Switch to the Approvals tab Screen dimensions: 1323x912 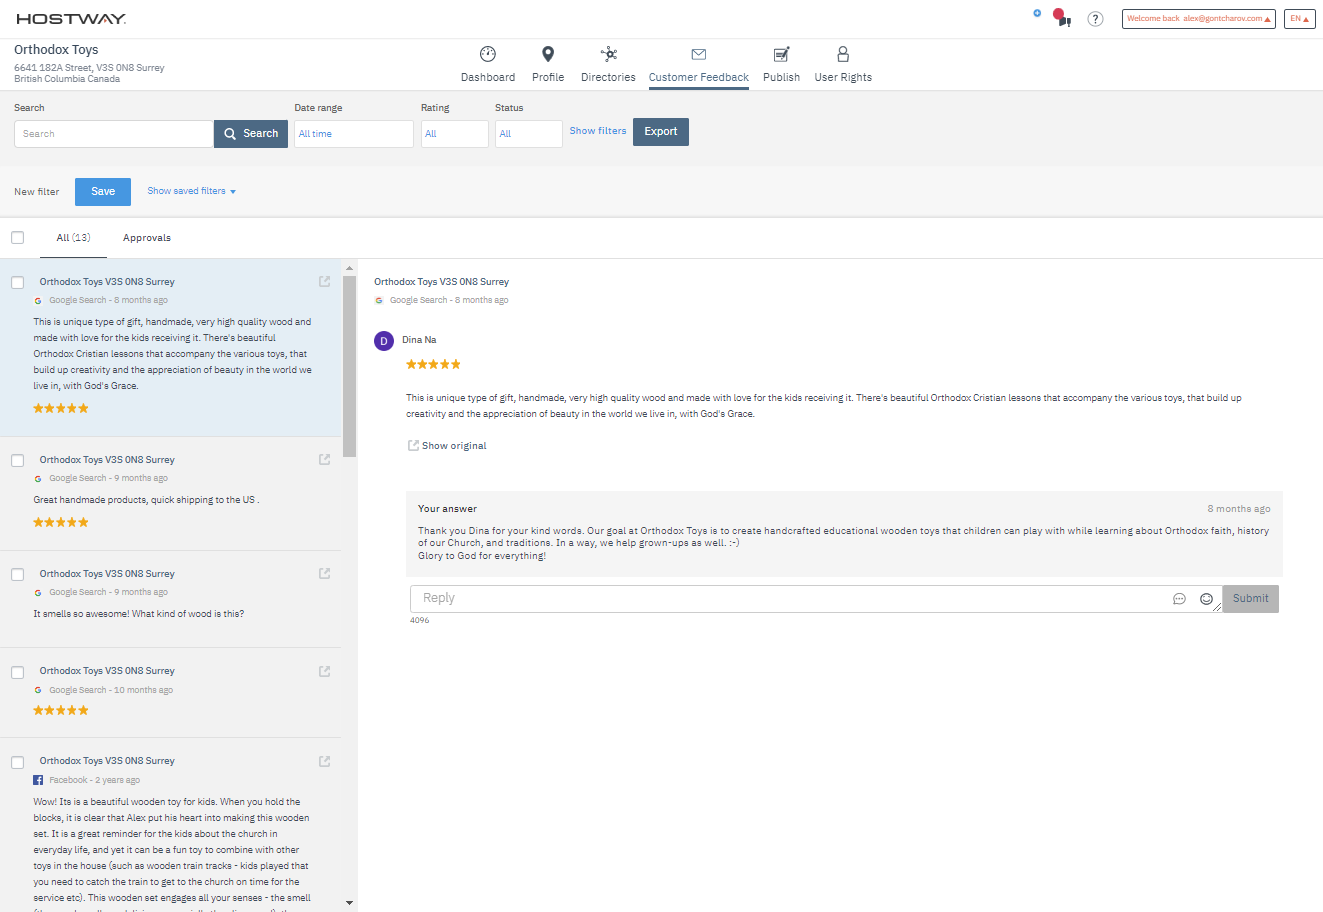click(x=147, y=238)
